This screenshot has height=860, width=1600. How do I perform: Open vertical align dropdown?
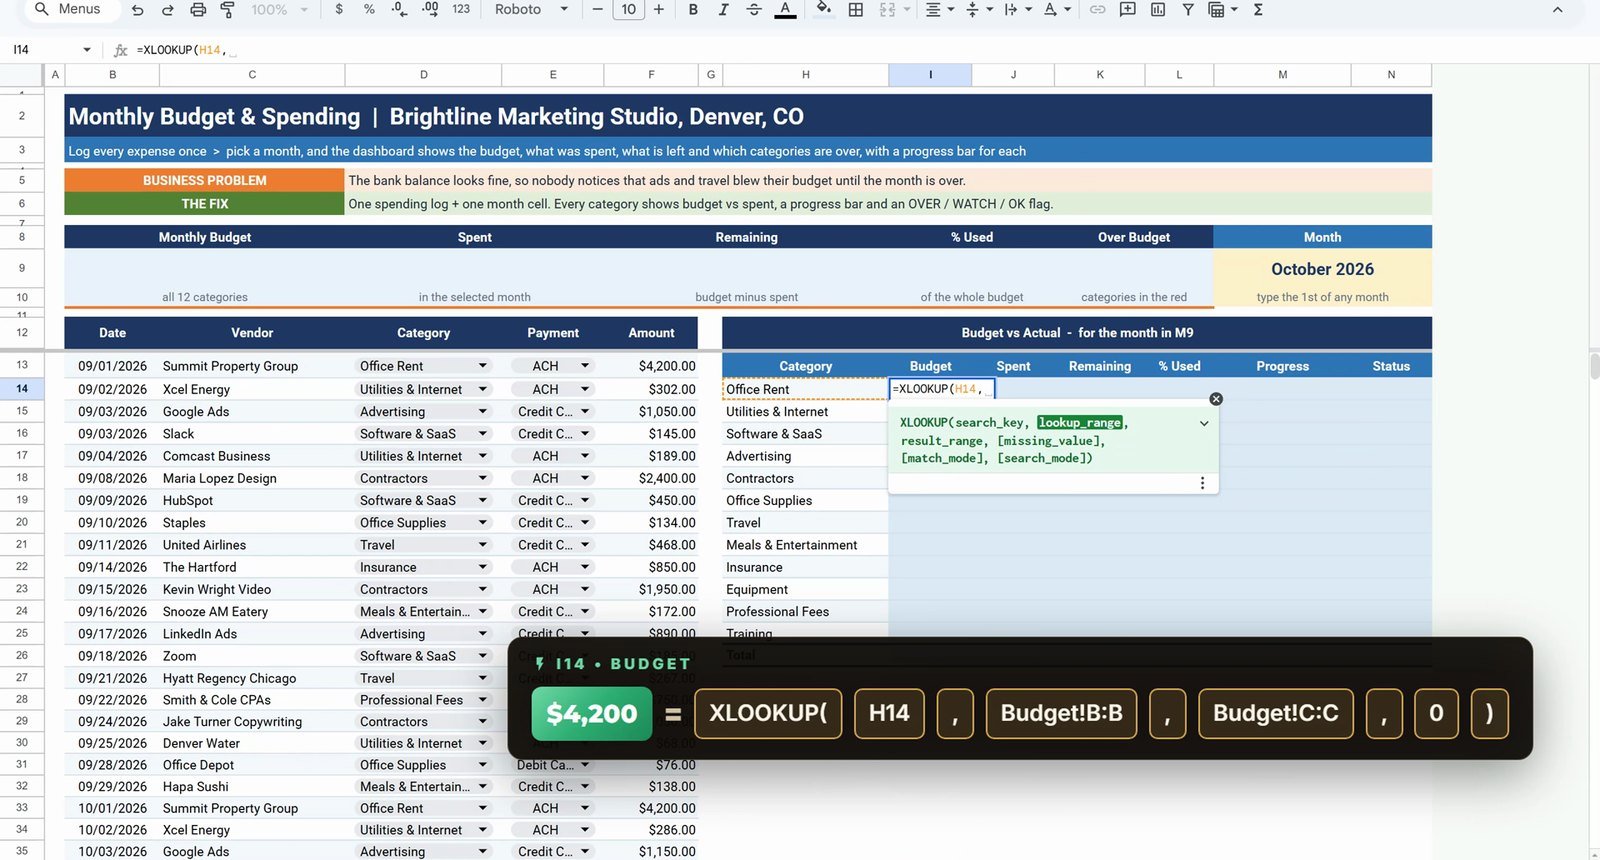(x=978, y=10)
